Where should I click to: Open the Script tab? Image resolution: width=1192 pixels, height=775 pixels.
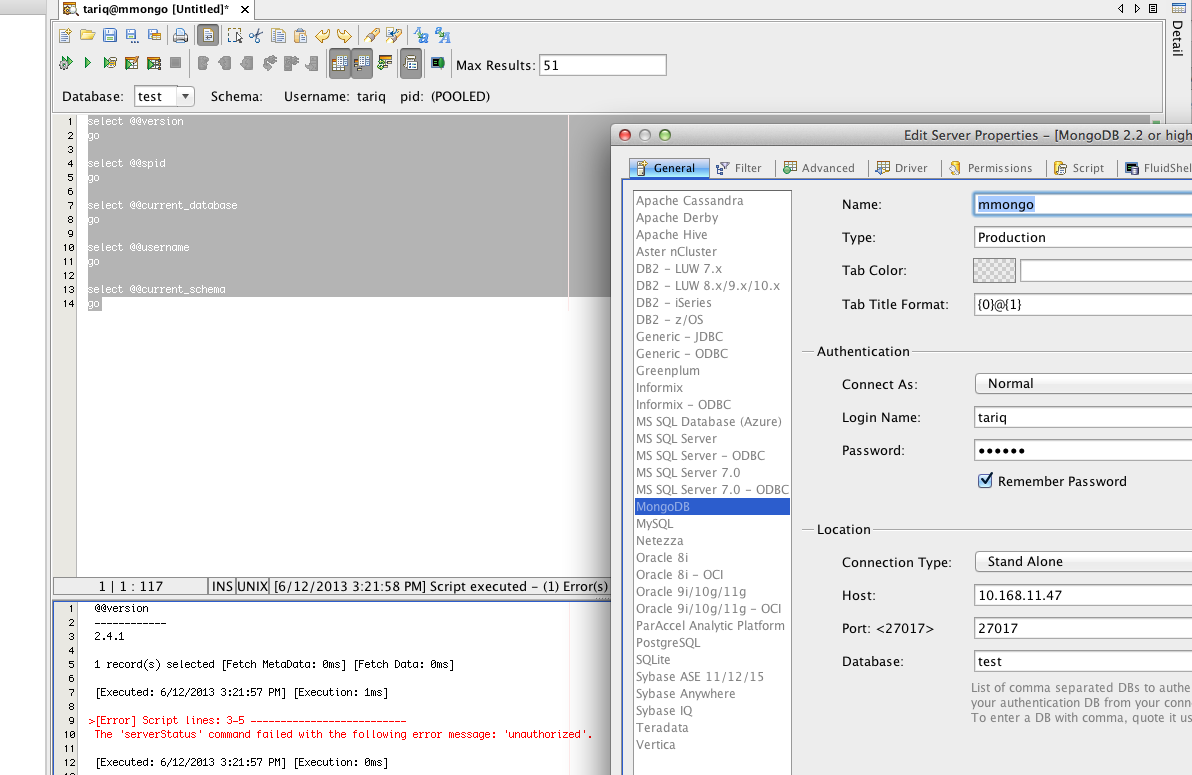click(x=1079, y=168)
